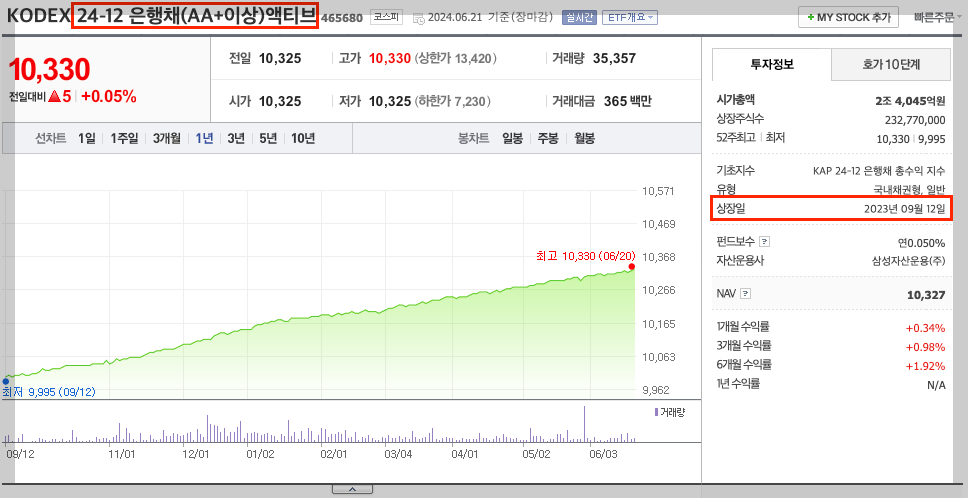Click the NAV help question icon
This screenshot has width=968, height=498.
point(745,294)
